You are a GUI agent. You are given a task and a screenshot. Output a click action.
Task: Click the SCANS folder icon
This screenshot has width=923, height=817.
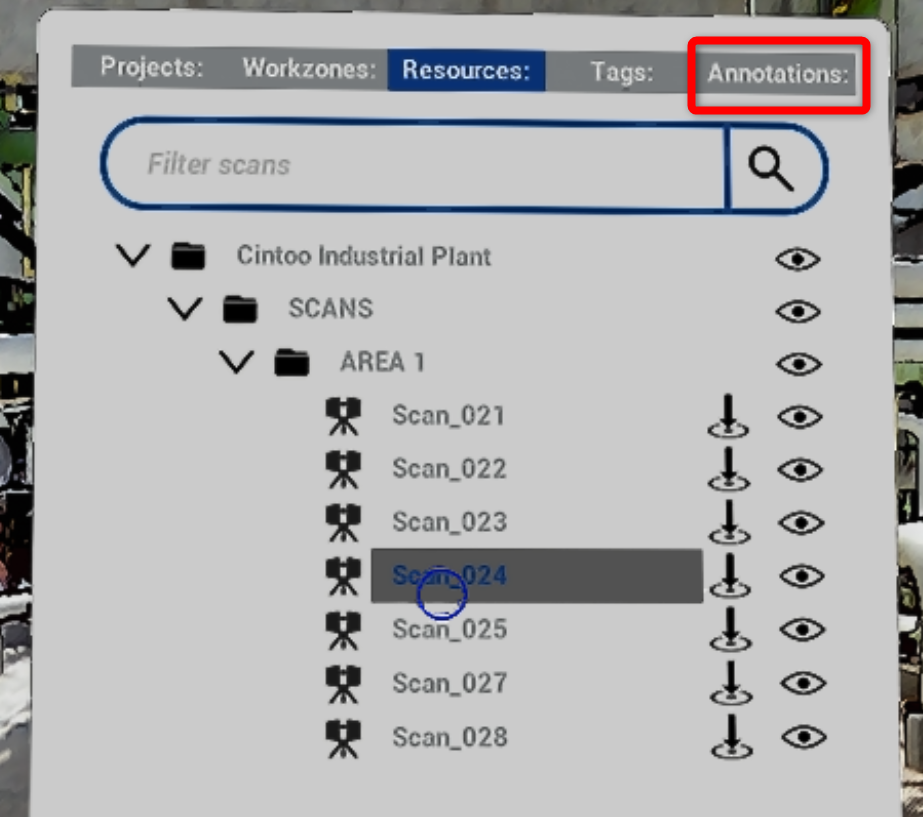(240, 309)
